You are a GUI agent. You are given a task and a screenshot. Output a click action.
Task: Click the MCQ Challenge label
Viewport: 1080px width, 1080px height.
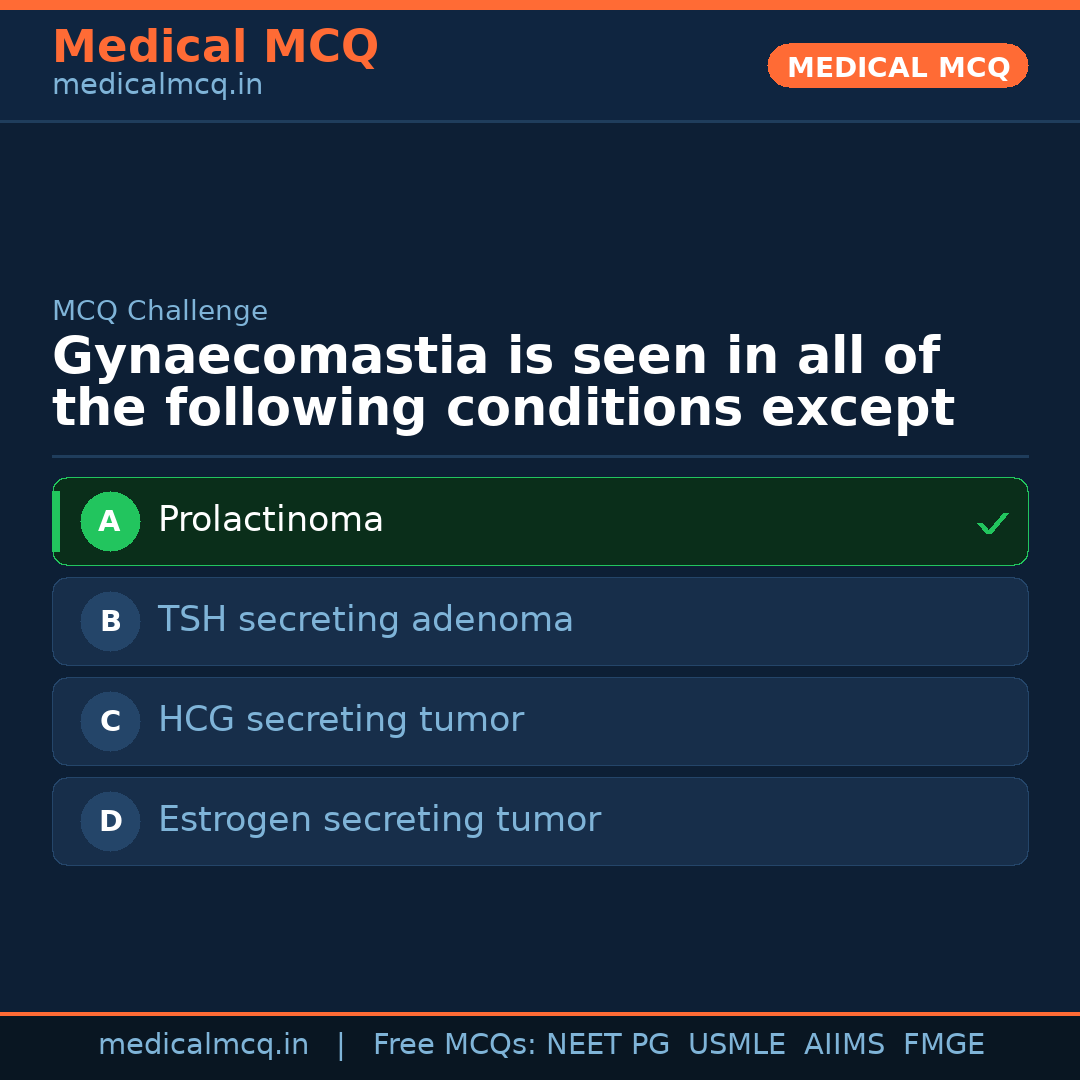point(160,311)
